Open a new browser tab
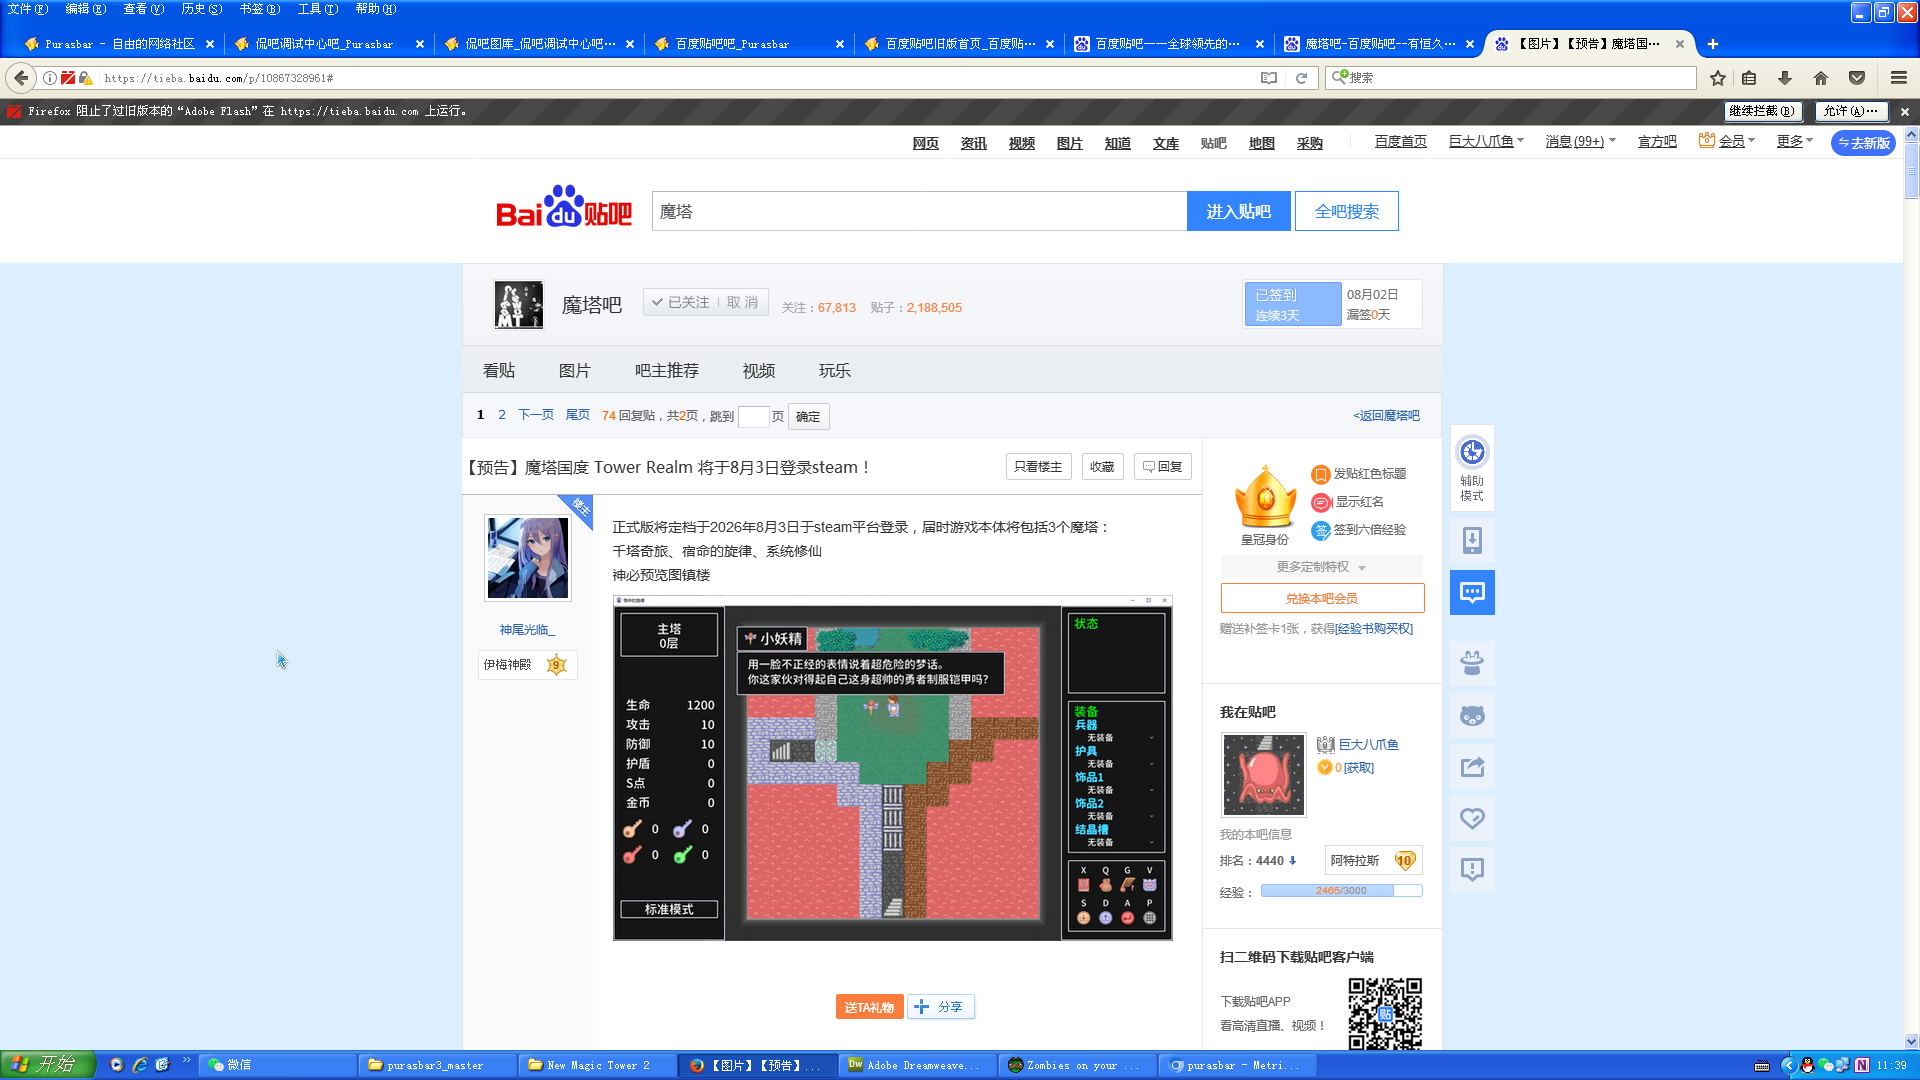This screenshot has width=1920, height=1080. 1713,44
